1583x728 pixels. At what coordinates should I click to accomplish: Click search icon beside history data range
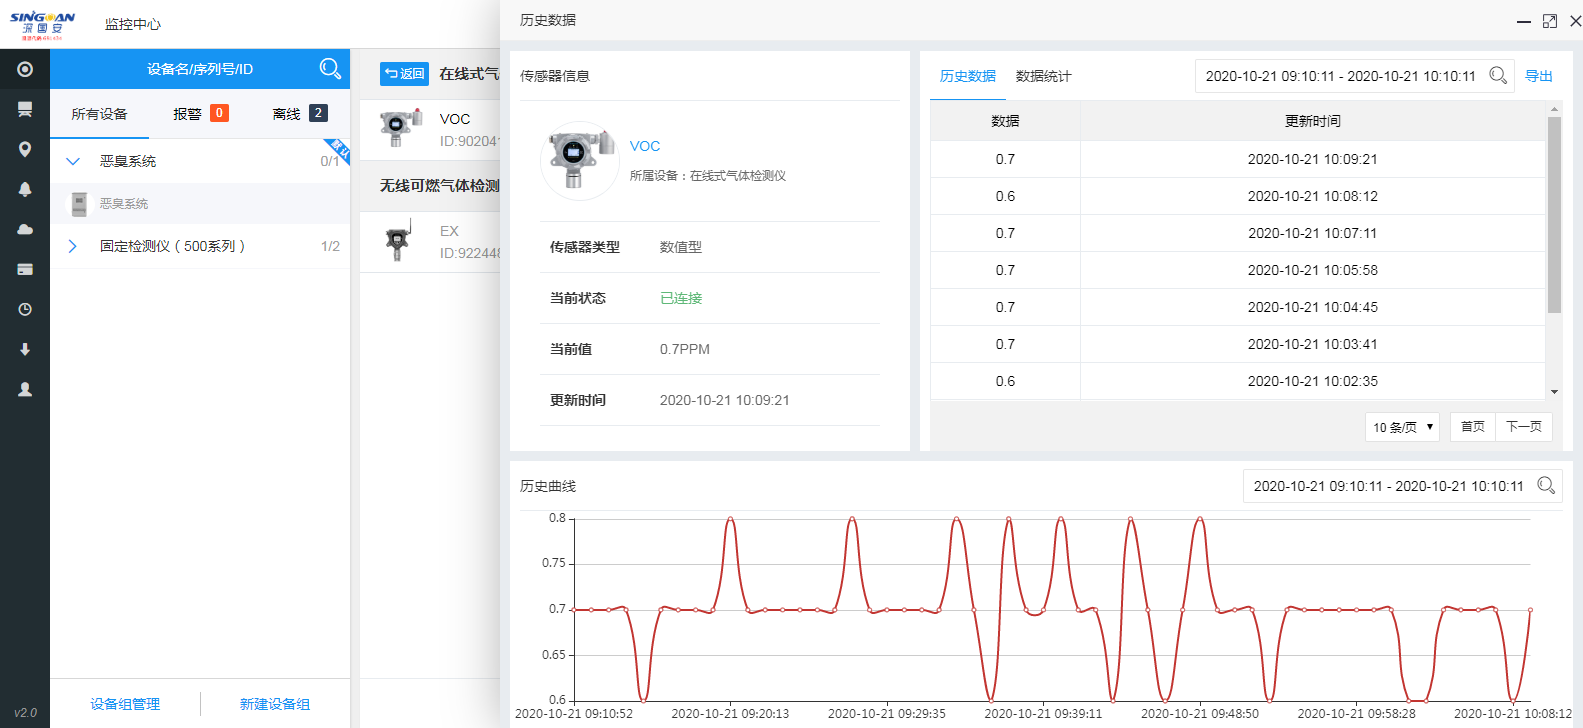[x=1497, y=76]
